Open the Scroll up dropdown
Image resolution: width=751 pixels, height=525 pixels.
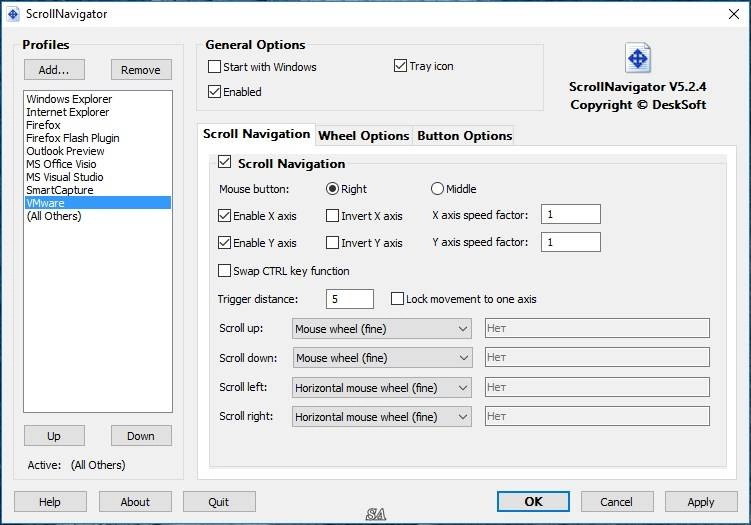382,329
